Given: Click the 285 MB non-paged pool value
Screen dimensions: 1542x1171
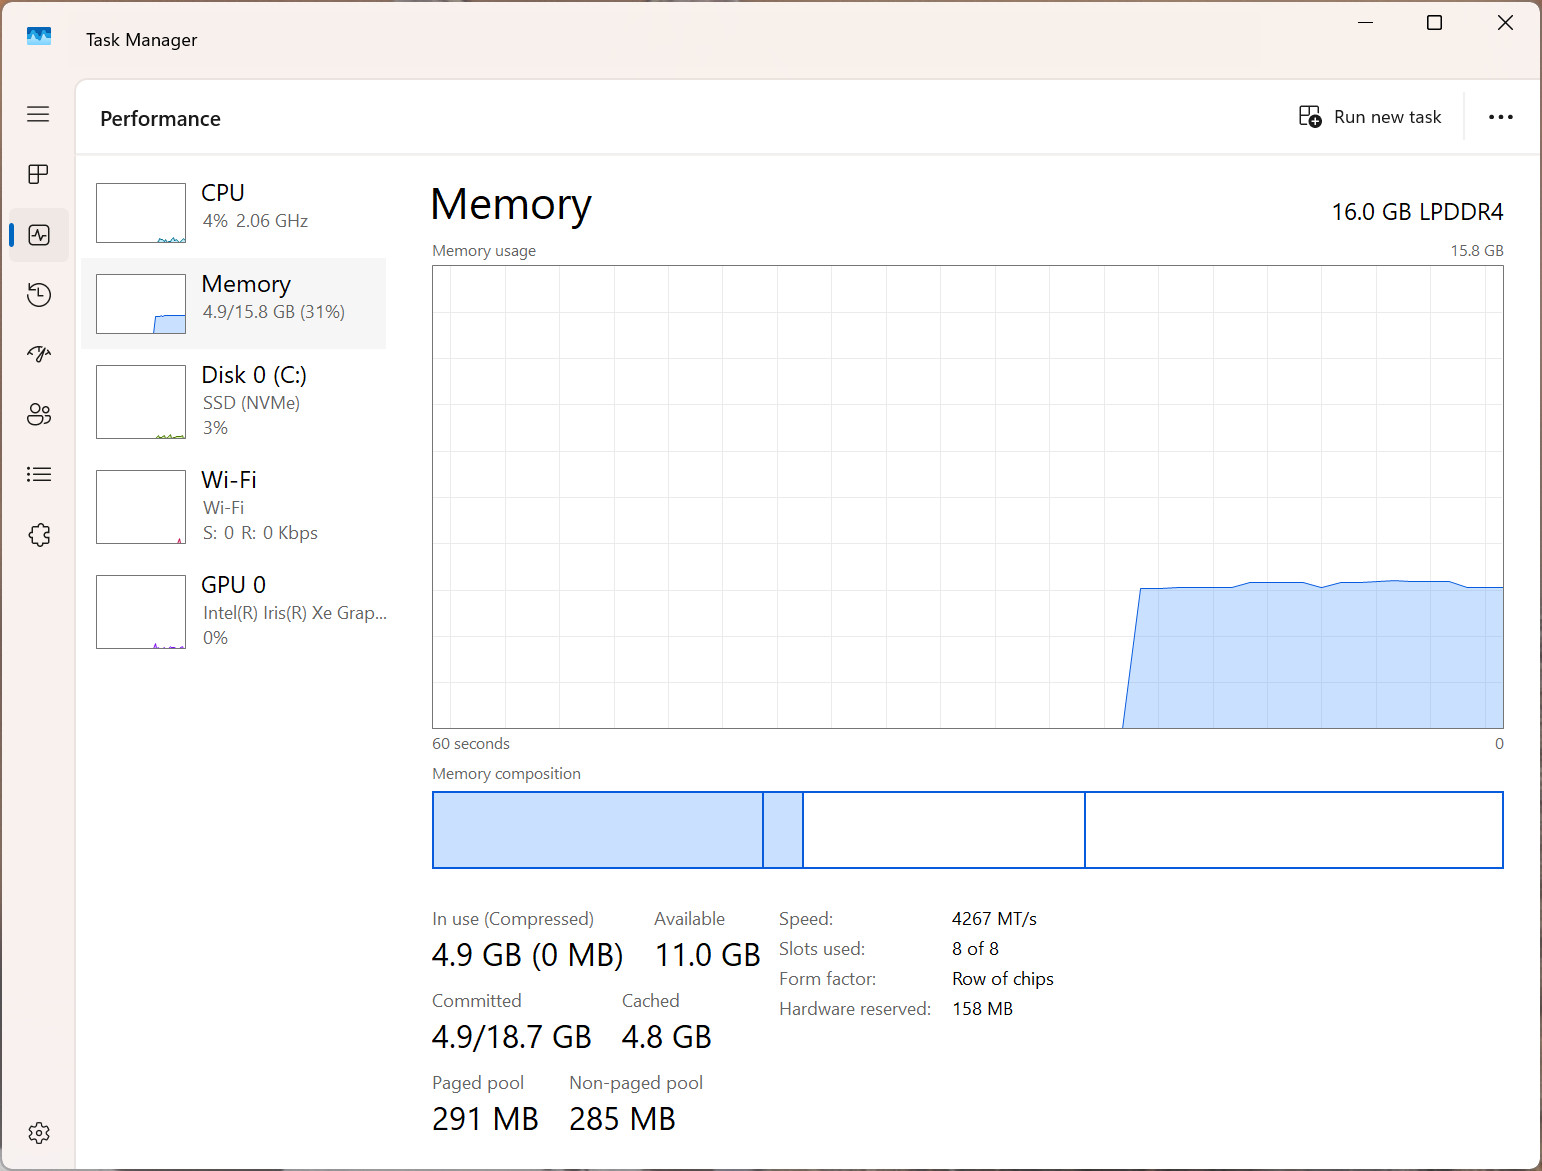Looking at the screenshot, I should click(x=622, y=1119).
